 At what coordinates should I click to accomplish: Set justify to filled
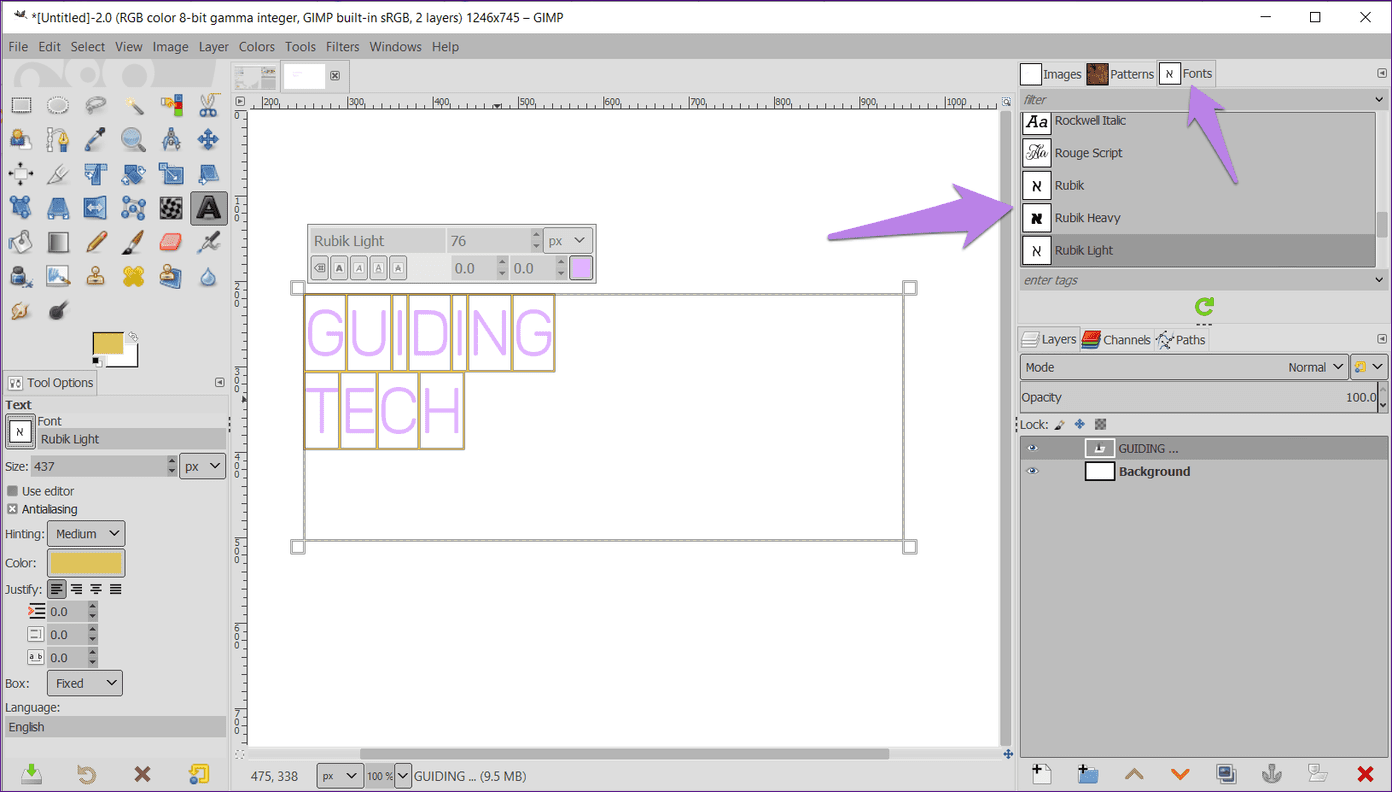tap(116, 589)
